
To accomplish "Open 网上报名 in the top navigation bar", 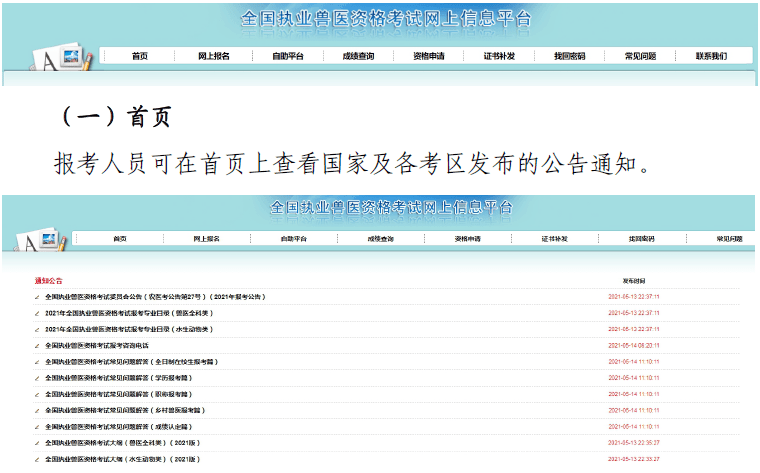I will click(x=214, y=56).
